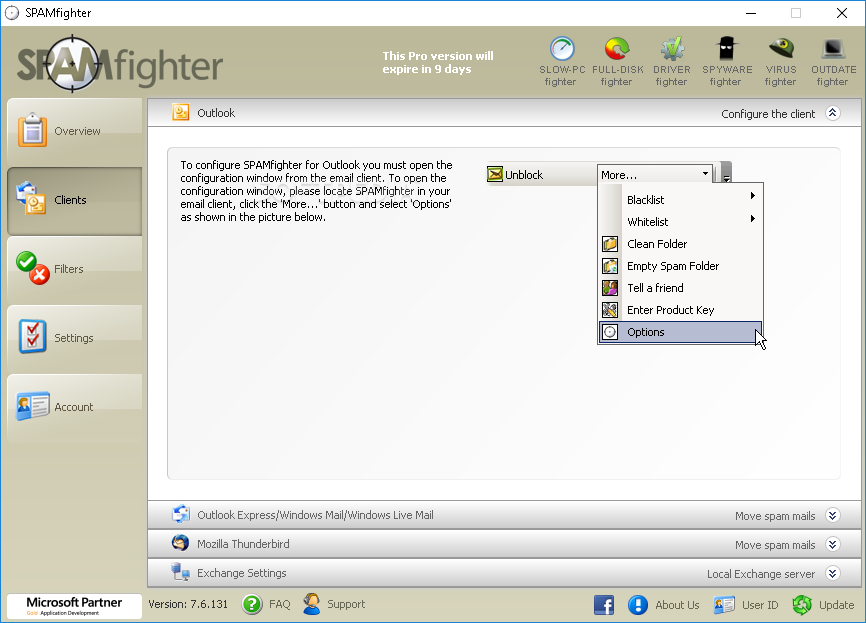Click the Support agent icon
866x623 pixels.
point(311,604)
